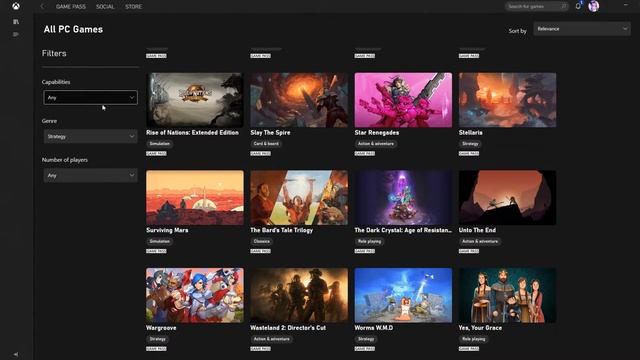Screen dimensions: 640x360
Task: Open the SOCIAL tab
Action: [x=105, y=7]
